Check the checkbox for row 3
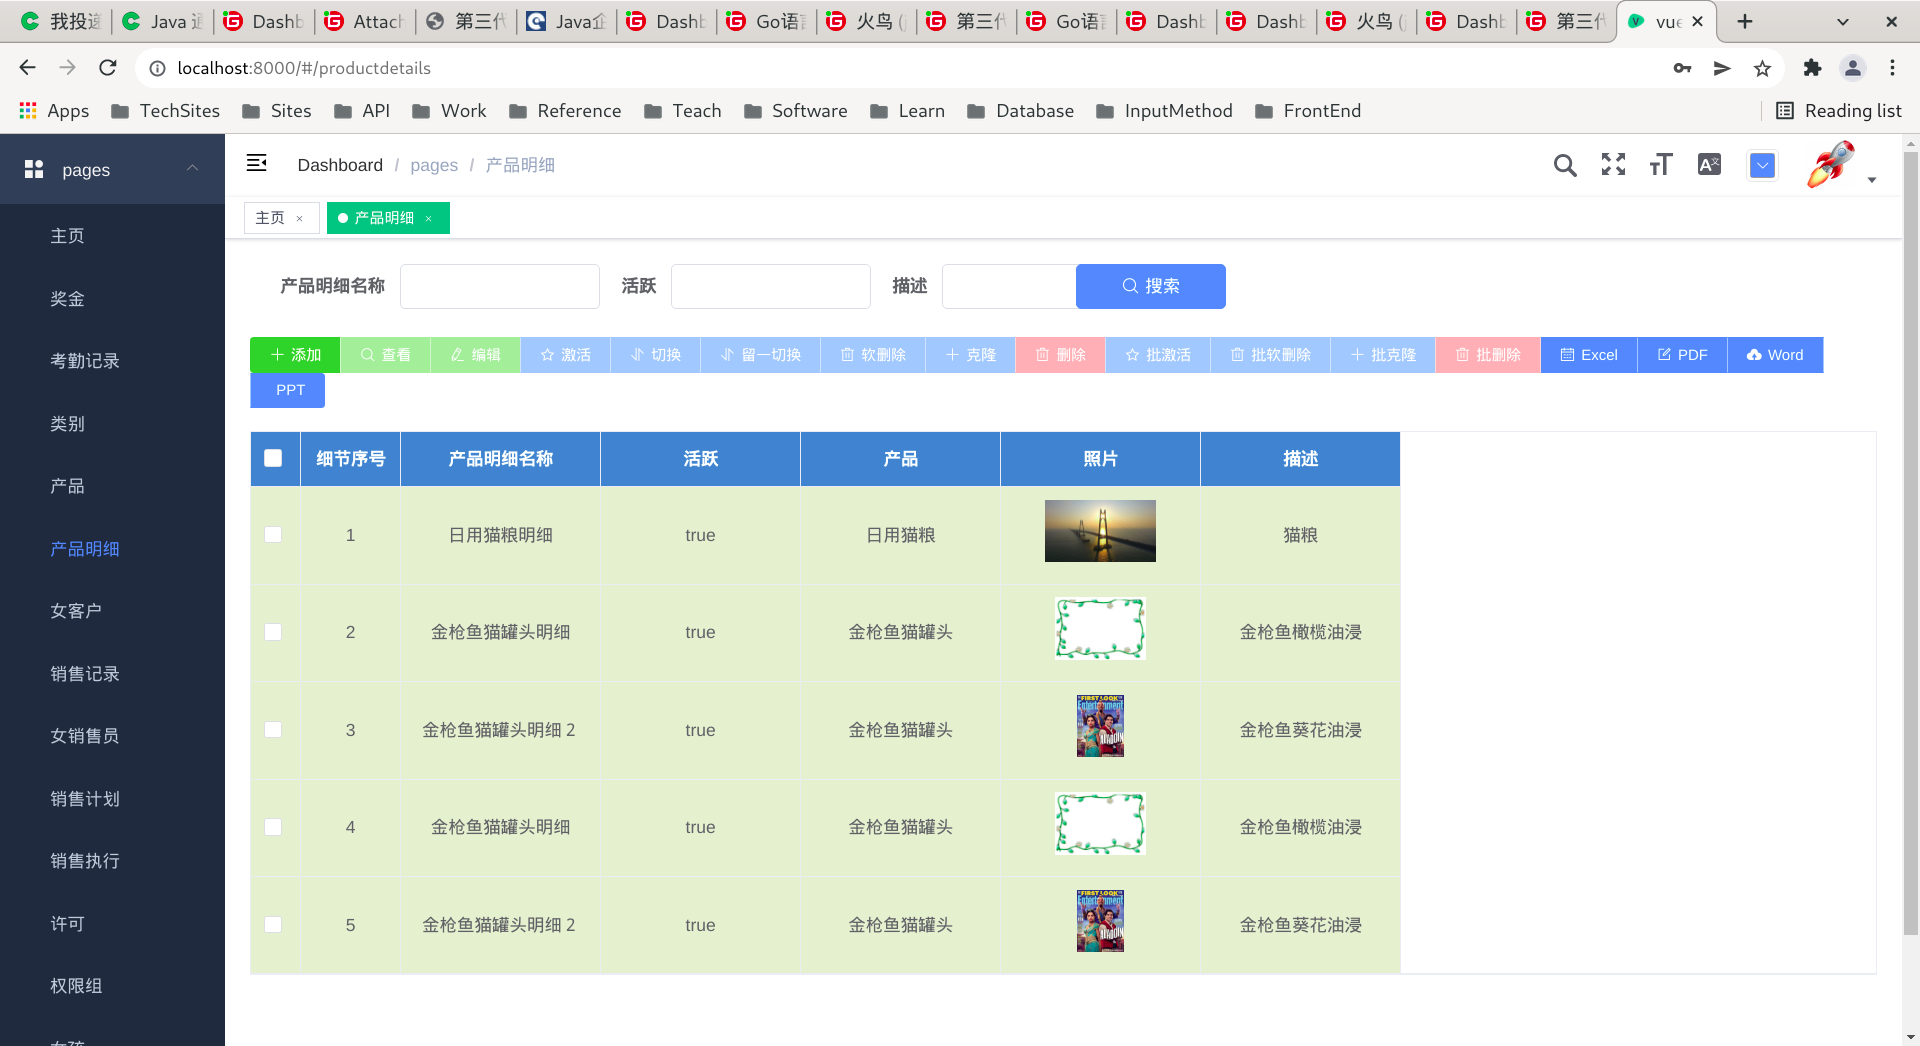The width and height of the screenshot is (1920, 1046). 273,729
